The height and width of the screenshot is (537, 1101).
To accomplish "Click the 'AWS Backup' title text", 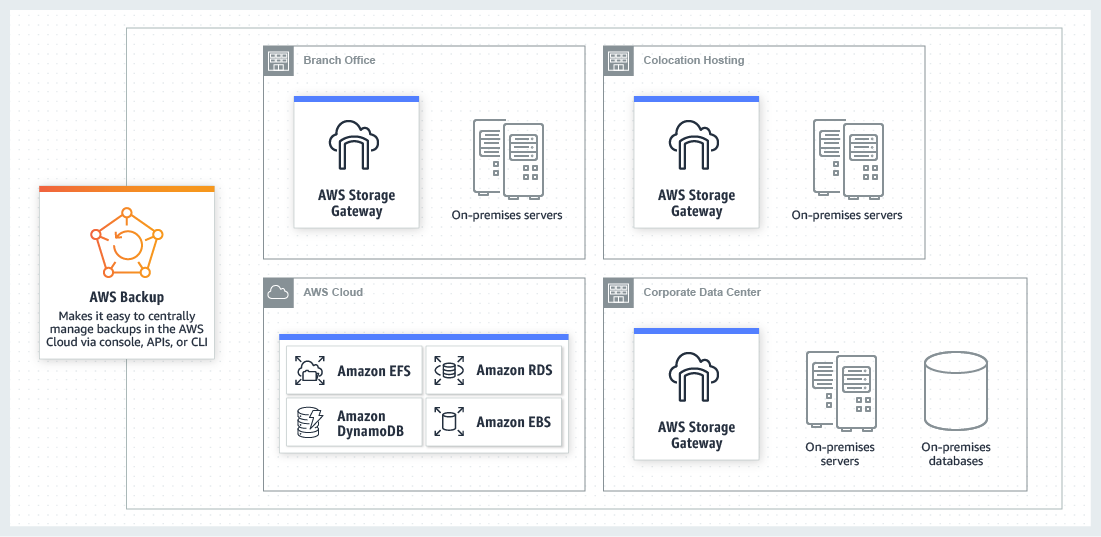I will pos(126,297).
